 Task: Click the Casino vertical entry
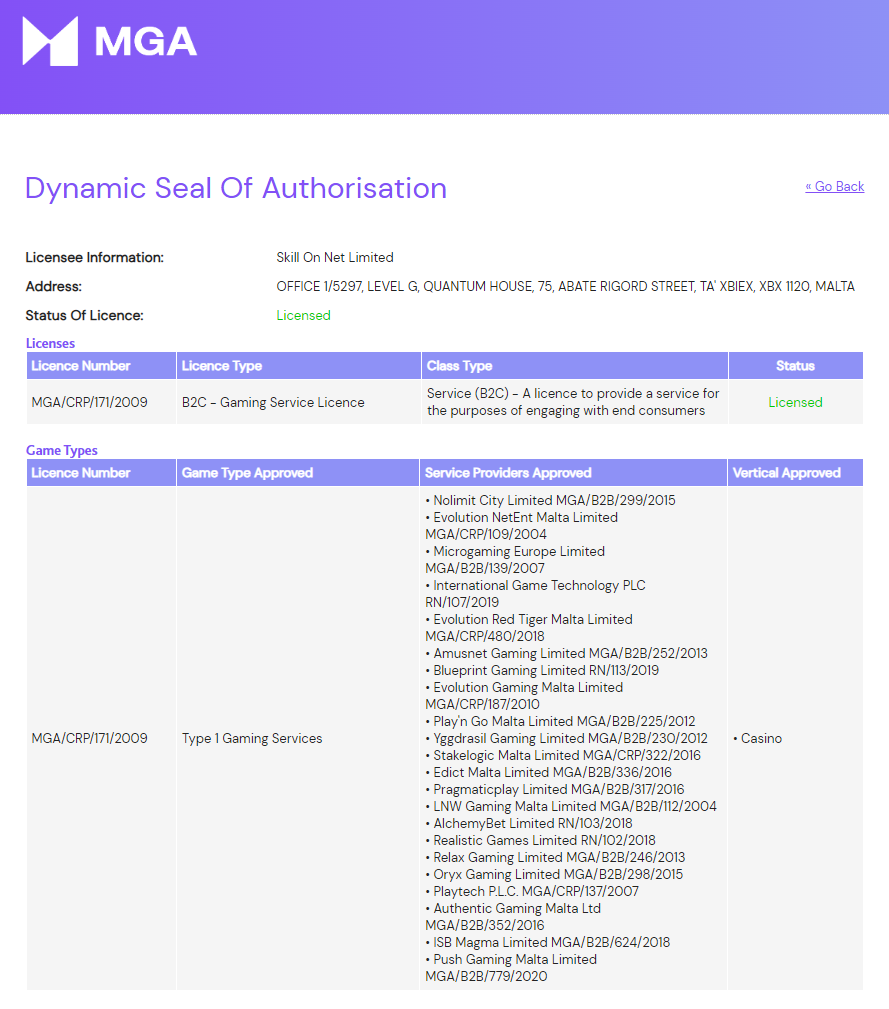[758, 738]
